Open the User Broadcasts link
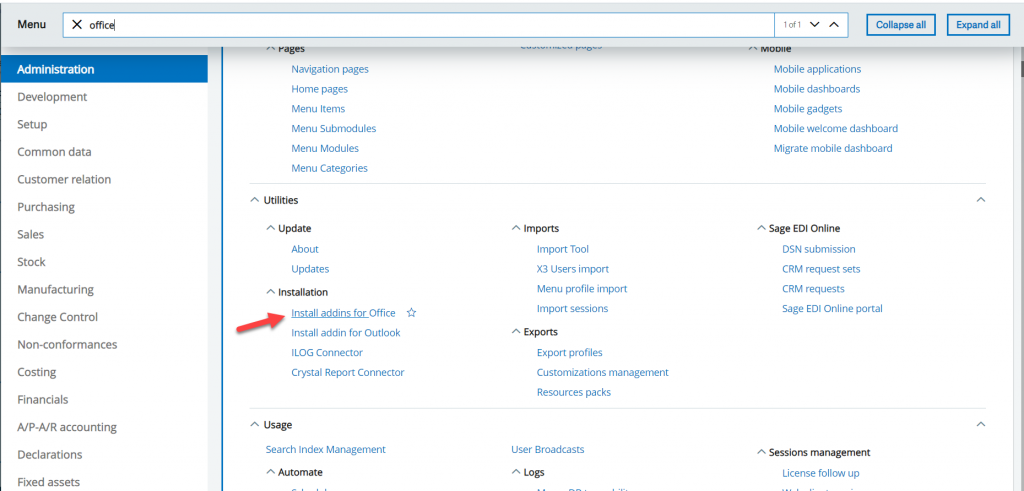Viewport: 1024px width, 491px height. coord(548,449)
